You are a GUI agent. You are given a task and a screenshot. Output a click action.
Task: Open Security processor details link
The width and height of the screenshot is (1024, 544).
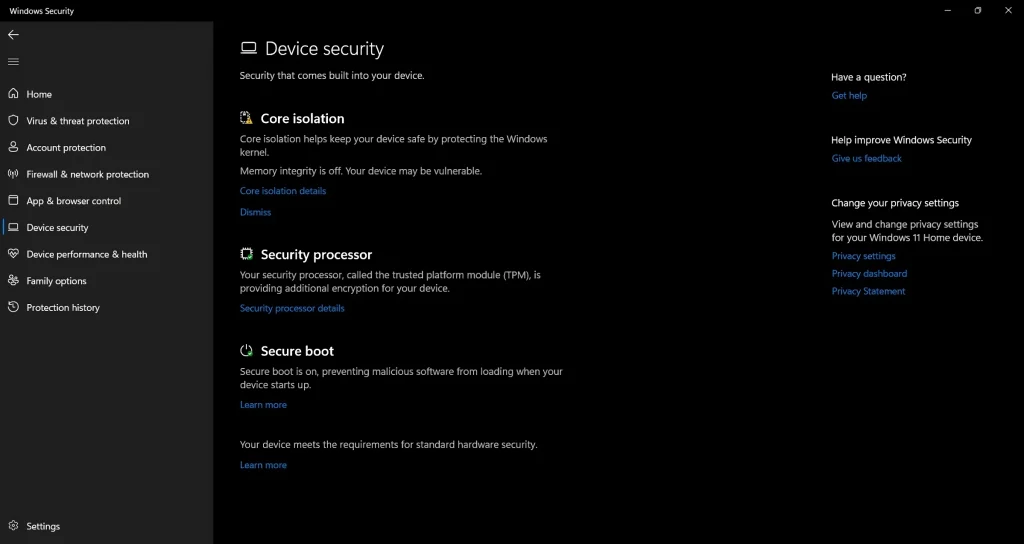[x=292, y=308]
